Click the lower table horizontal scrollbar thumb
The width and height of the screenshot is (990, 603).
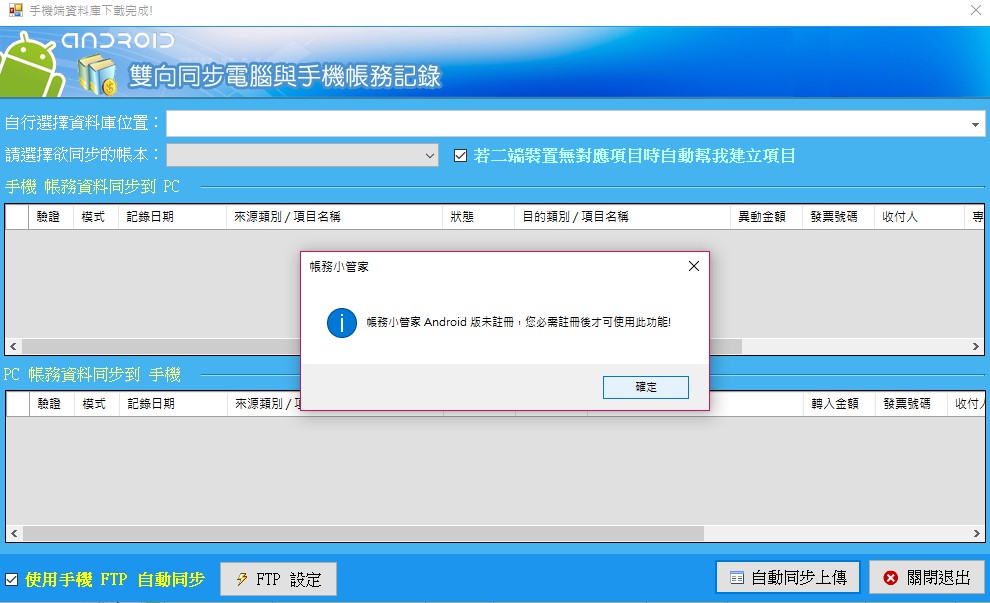click(x=363, y=534)
